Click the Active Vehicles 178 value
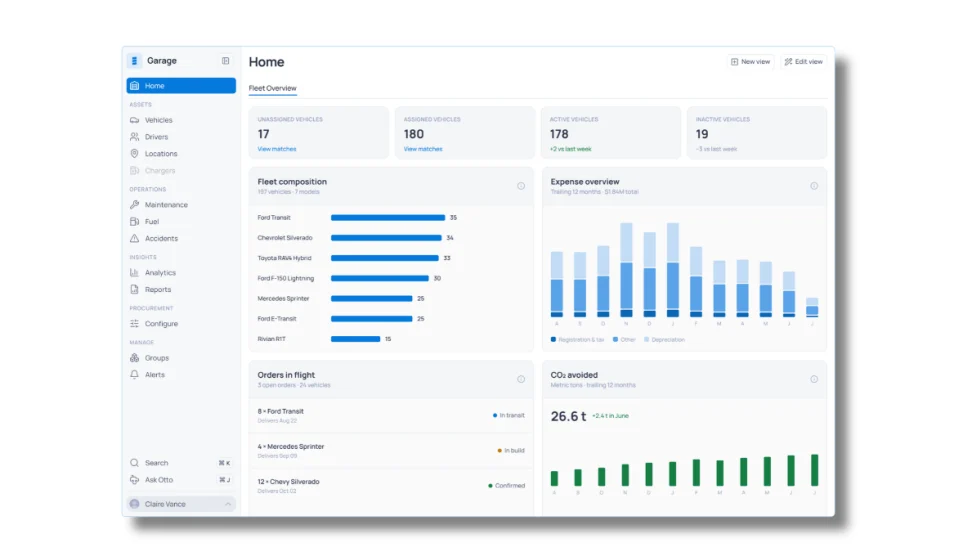980x552 pixels. coord(559,134)
